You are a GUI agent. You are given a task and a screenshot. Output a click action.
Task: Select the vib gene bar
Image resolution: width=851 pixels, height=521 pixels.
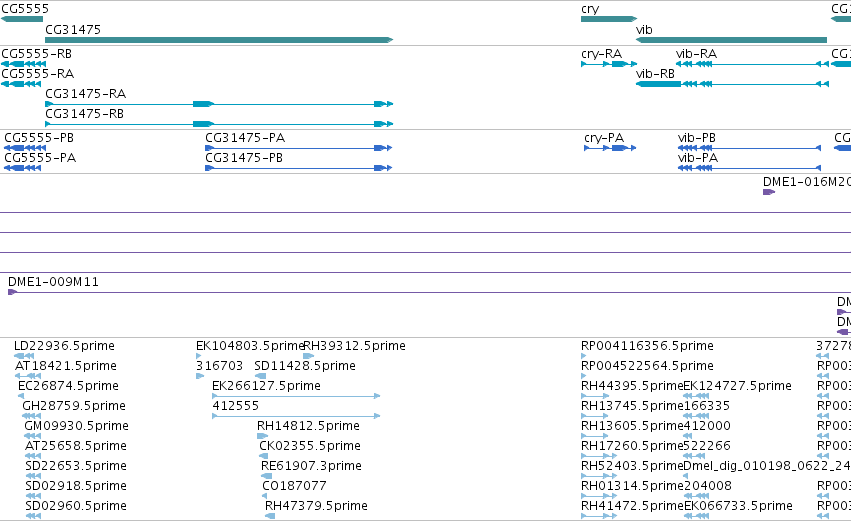point(731,40)
